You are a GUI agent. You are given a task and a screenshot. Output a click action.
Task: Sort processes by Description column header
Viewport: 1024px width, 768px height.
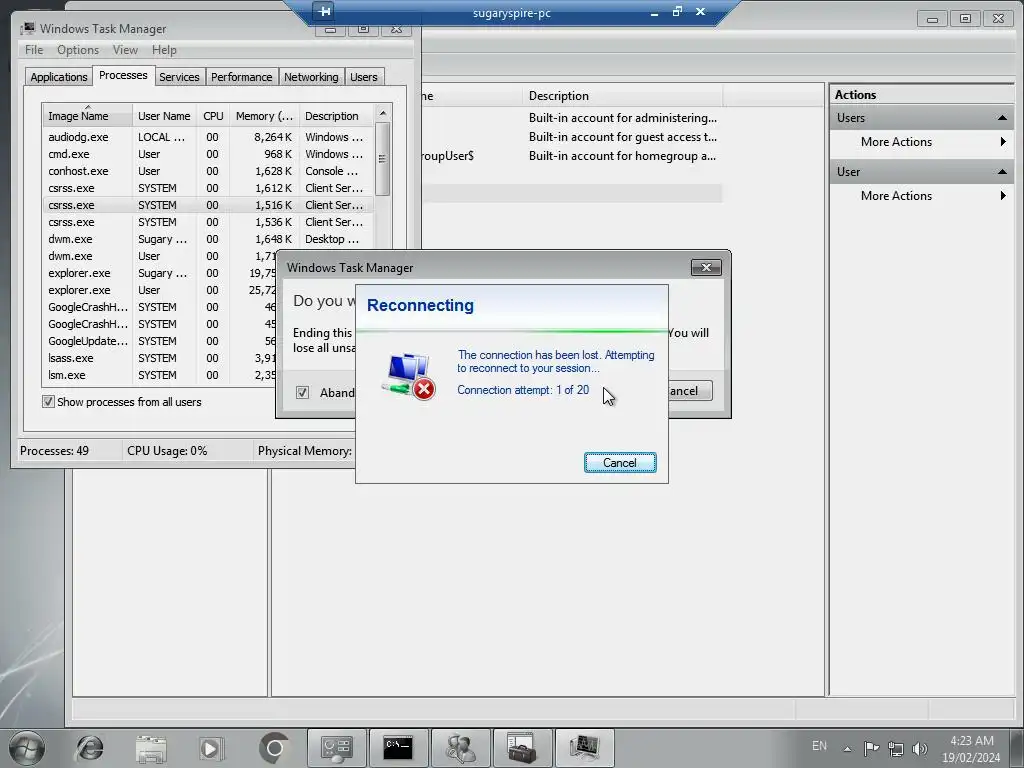337,116
